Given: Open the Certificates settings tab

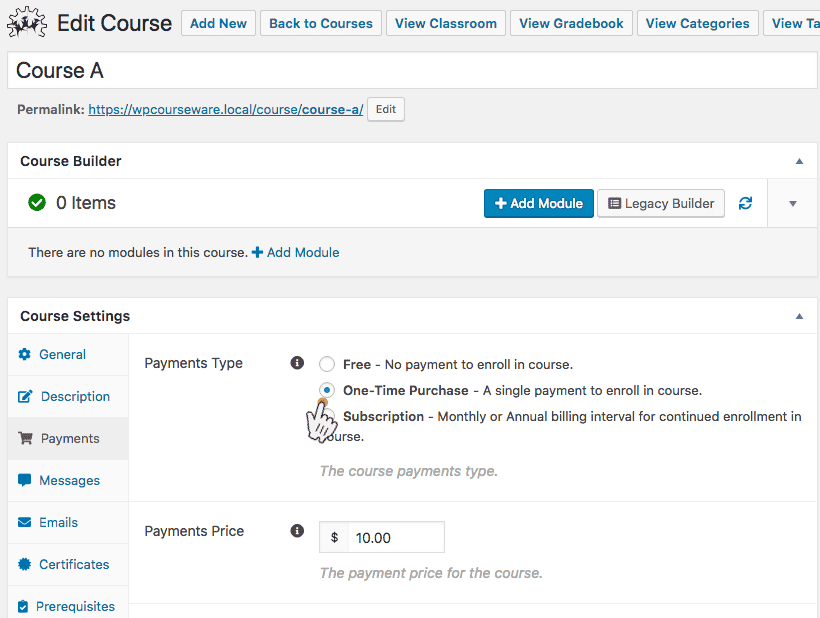Looking at the screenshot, I should (x=68, y=564).
